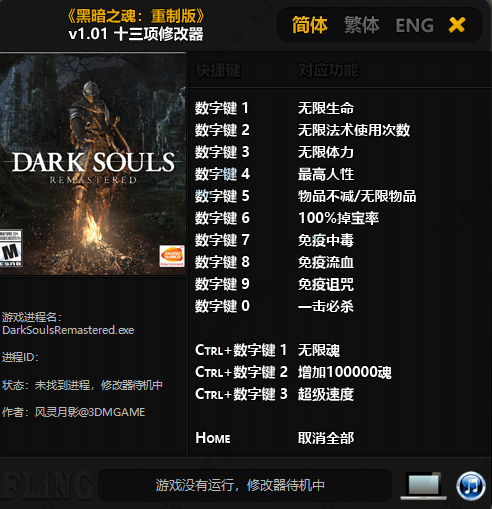Image resolution: width=492 pixels, height=509 pixels.
Task: Click the Bandai Namco logo badge
Action: pos(172,256)
